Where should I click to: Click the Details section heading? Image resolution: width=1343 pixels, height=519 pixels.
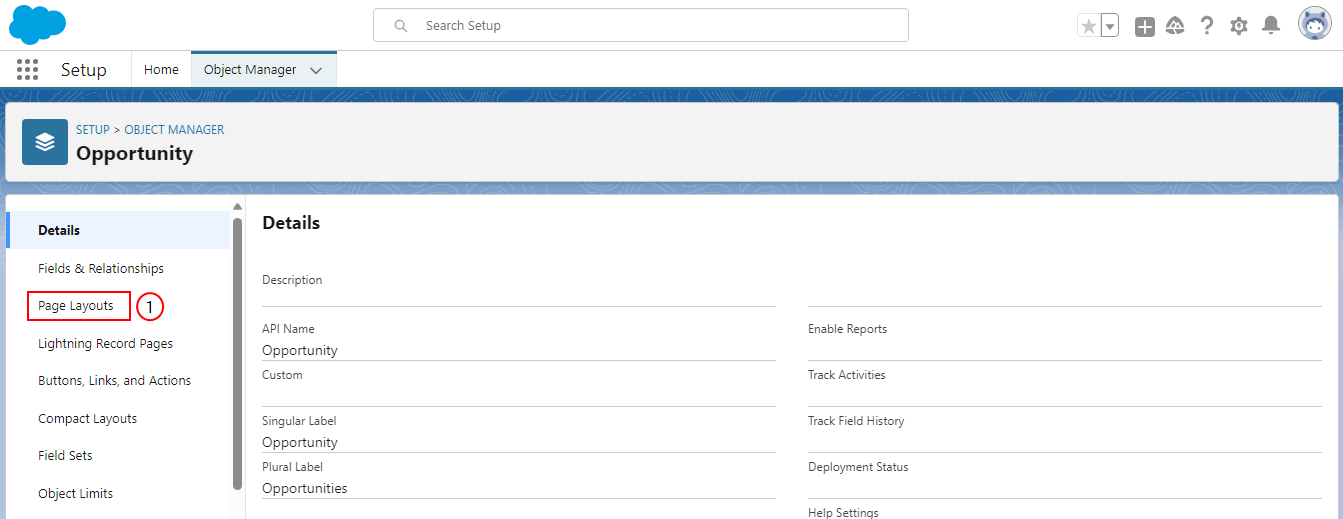[x=291, y=223]
